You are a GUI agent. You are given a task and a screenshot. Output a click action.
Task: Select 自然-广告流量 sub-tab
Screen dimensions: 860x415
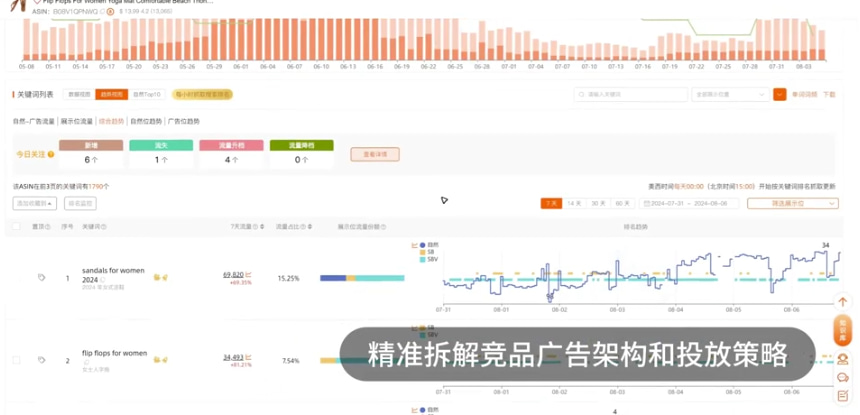pyautogui.click(x=34, y=121)
